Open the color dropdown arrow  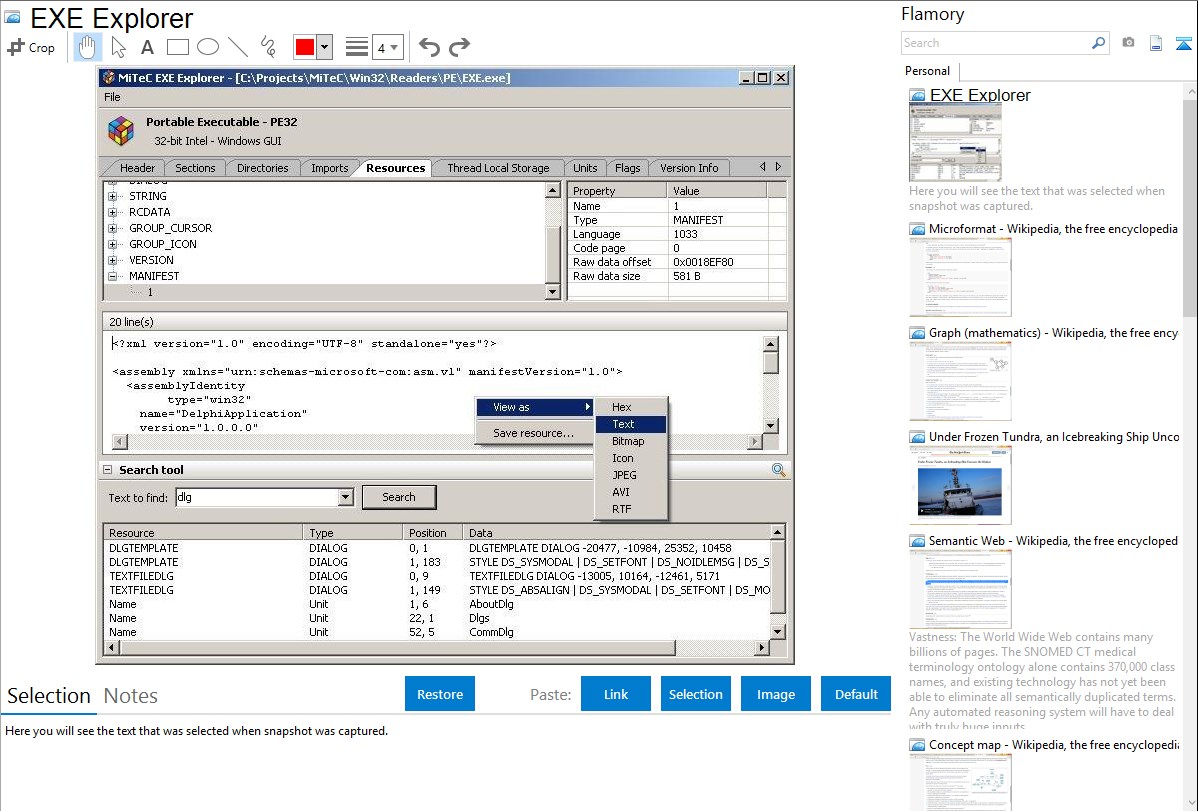pyautogui.click(x=325, y=47)
